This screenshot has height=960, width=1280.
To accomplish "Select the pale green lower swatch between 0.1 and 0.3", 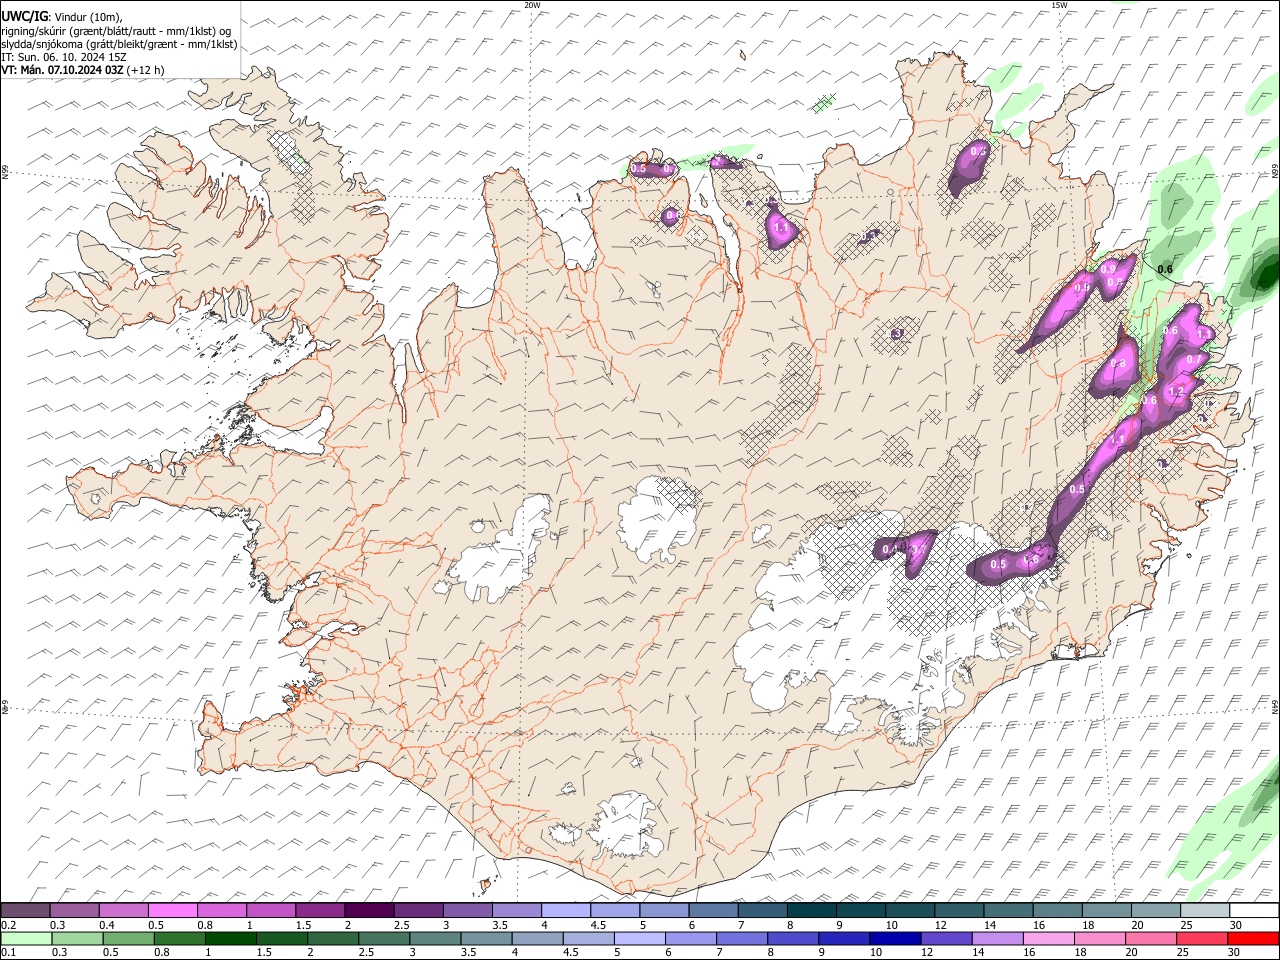I will 25,938.
